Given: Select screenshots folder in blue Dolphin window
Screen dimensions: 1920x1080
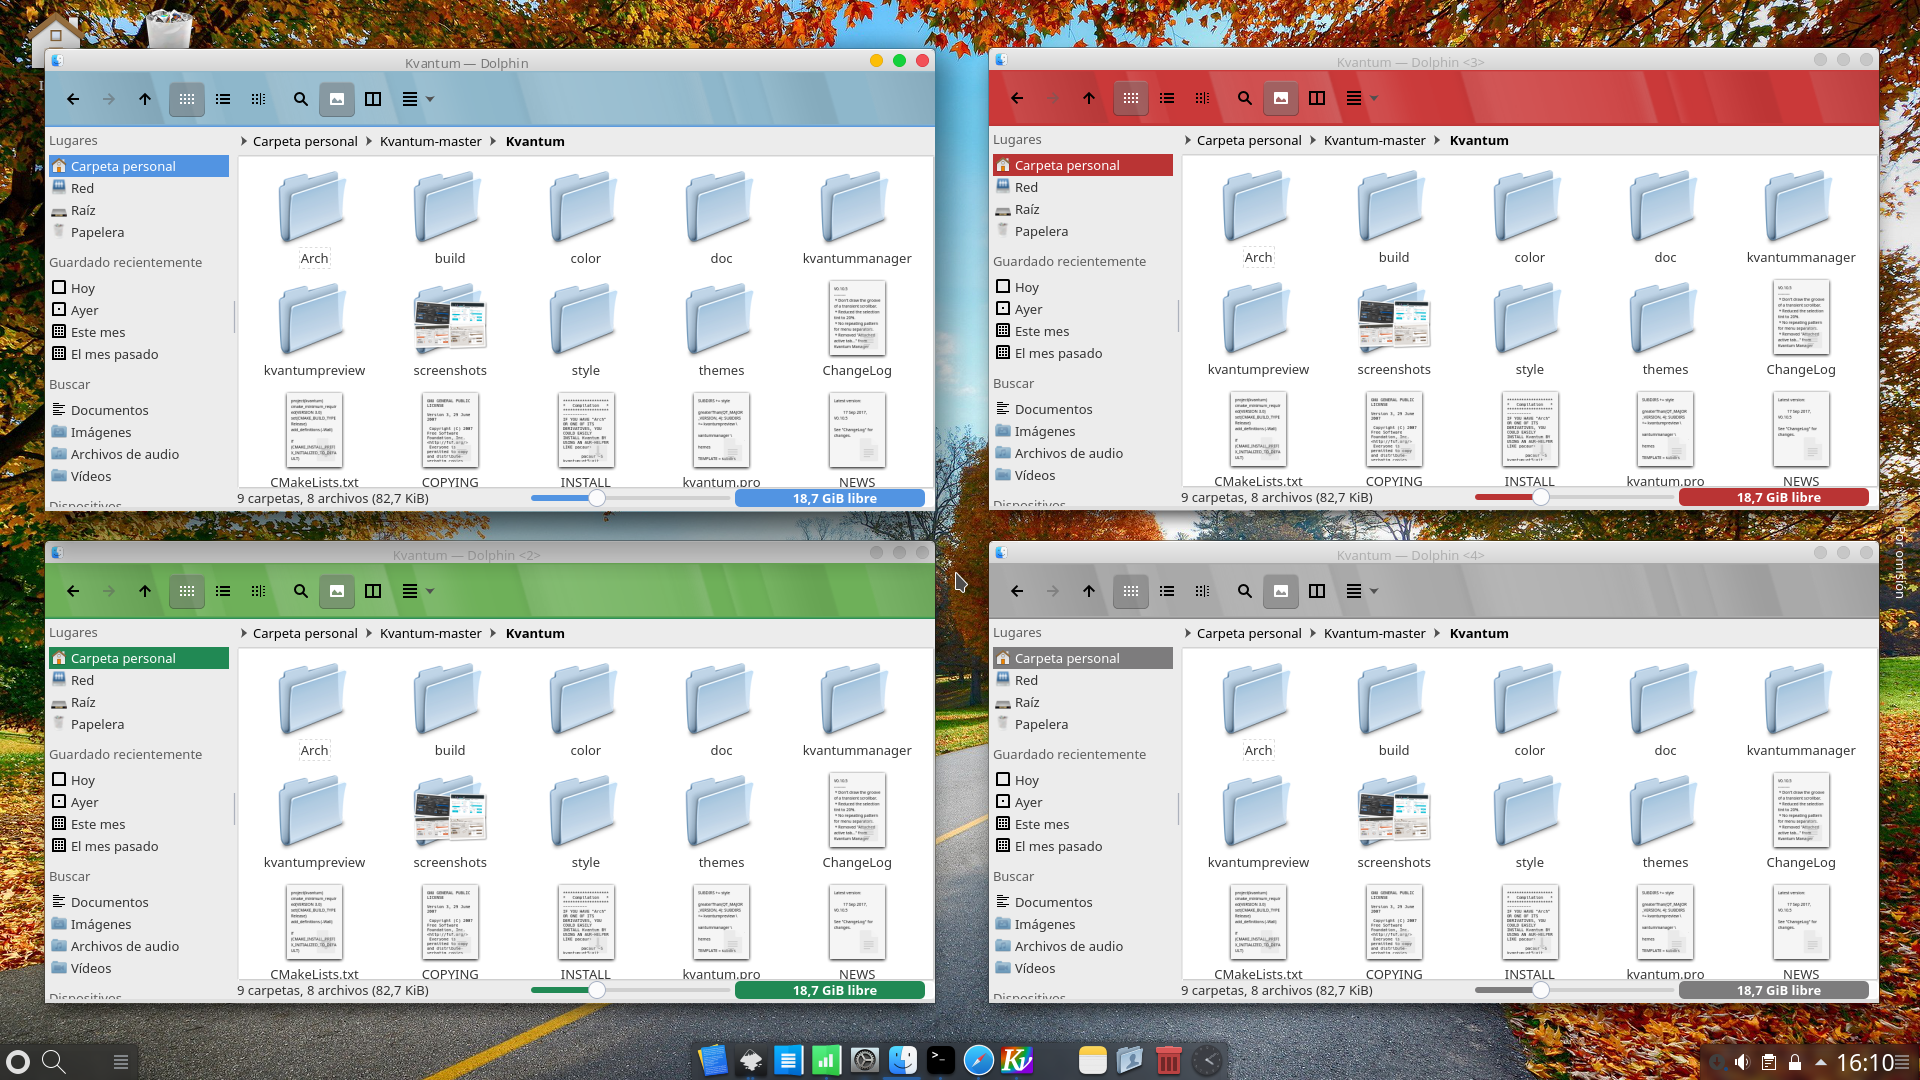Looking at the screenshot, I should pyautogui.click(x=450, y=330).
